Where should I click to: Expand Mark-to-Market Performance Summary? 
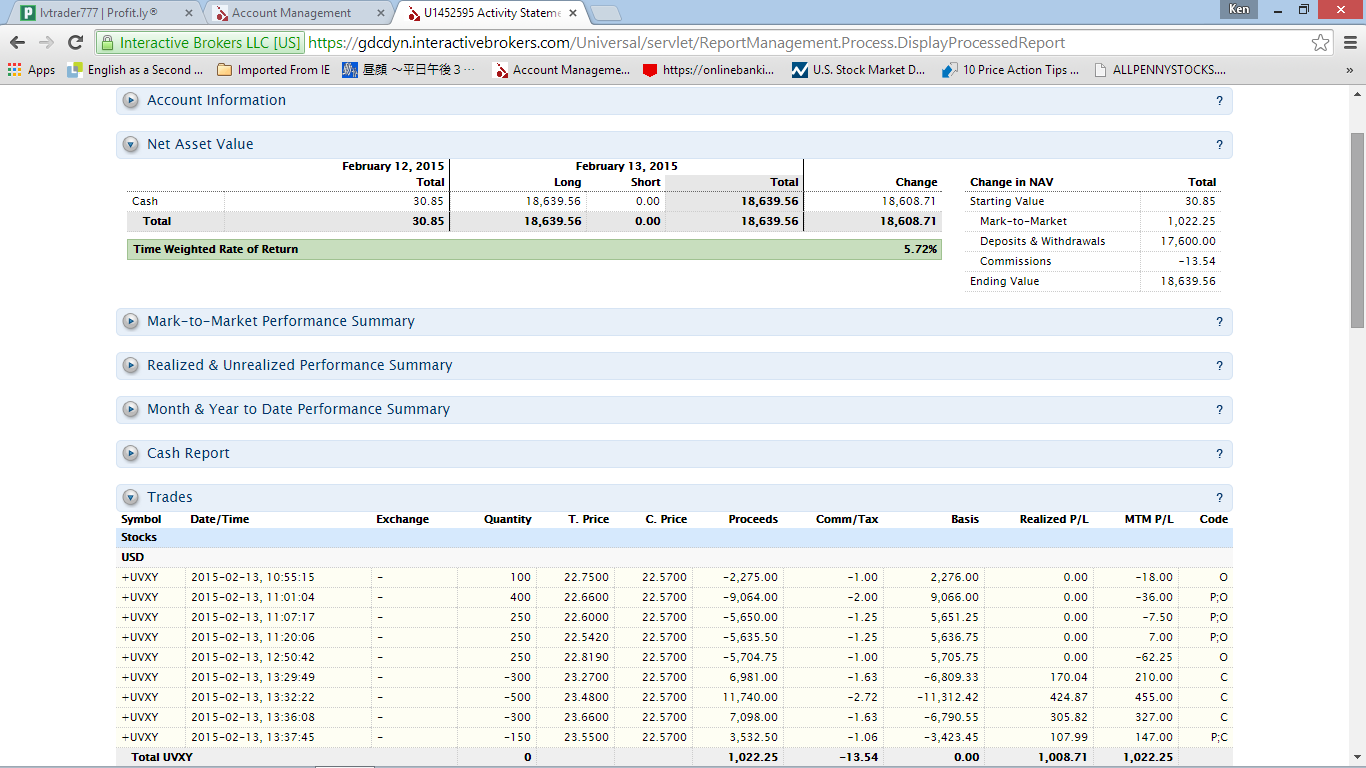coord(130,322)
